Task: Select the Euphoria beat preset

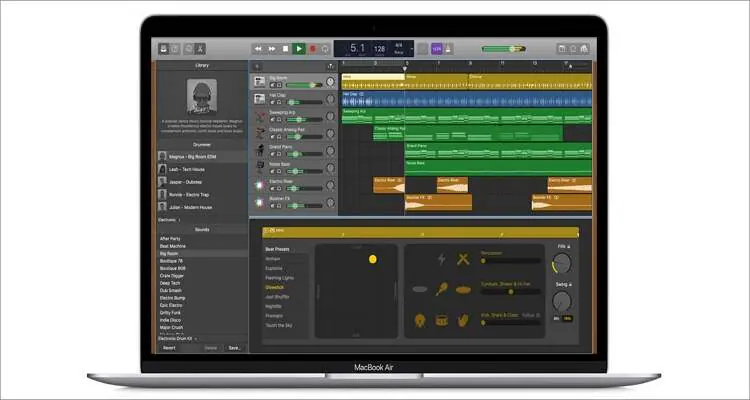Action: pos(274,268)
